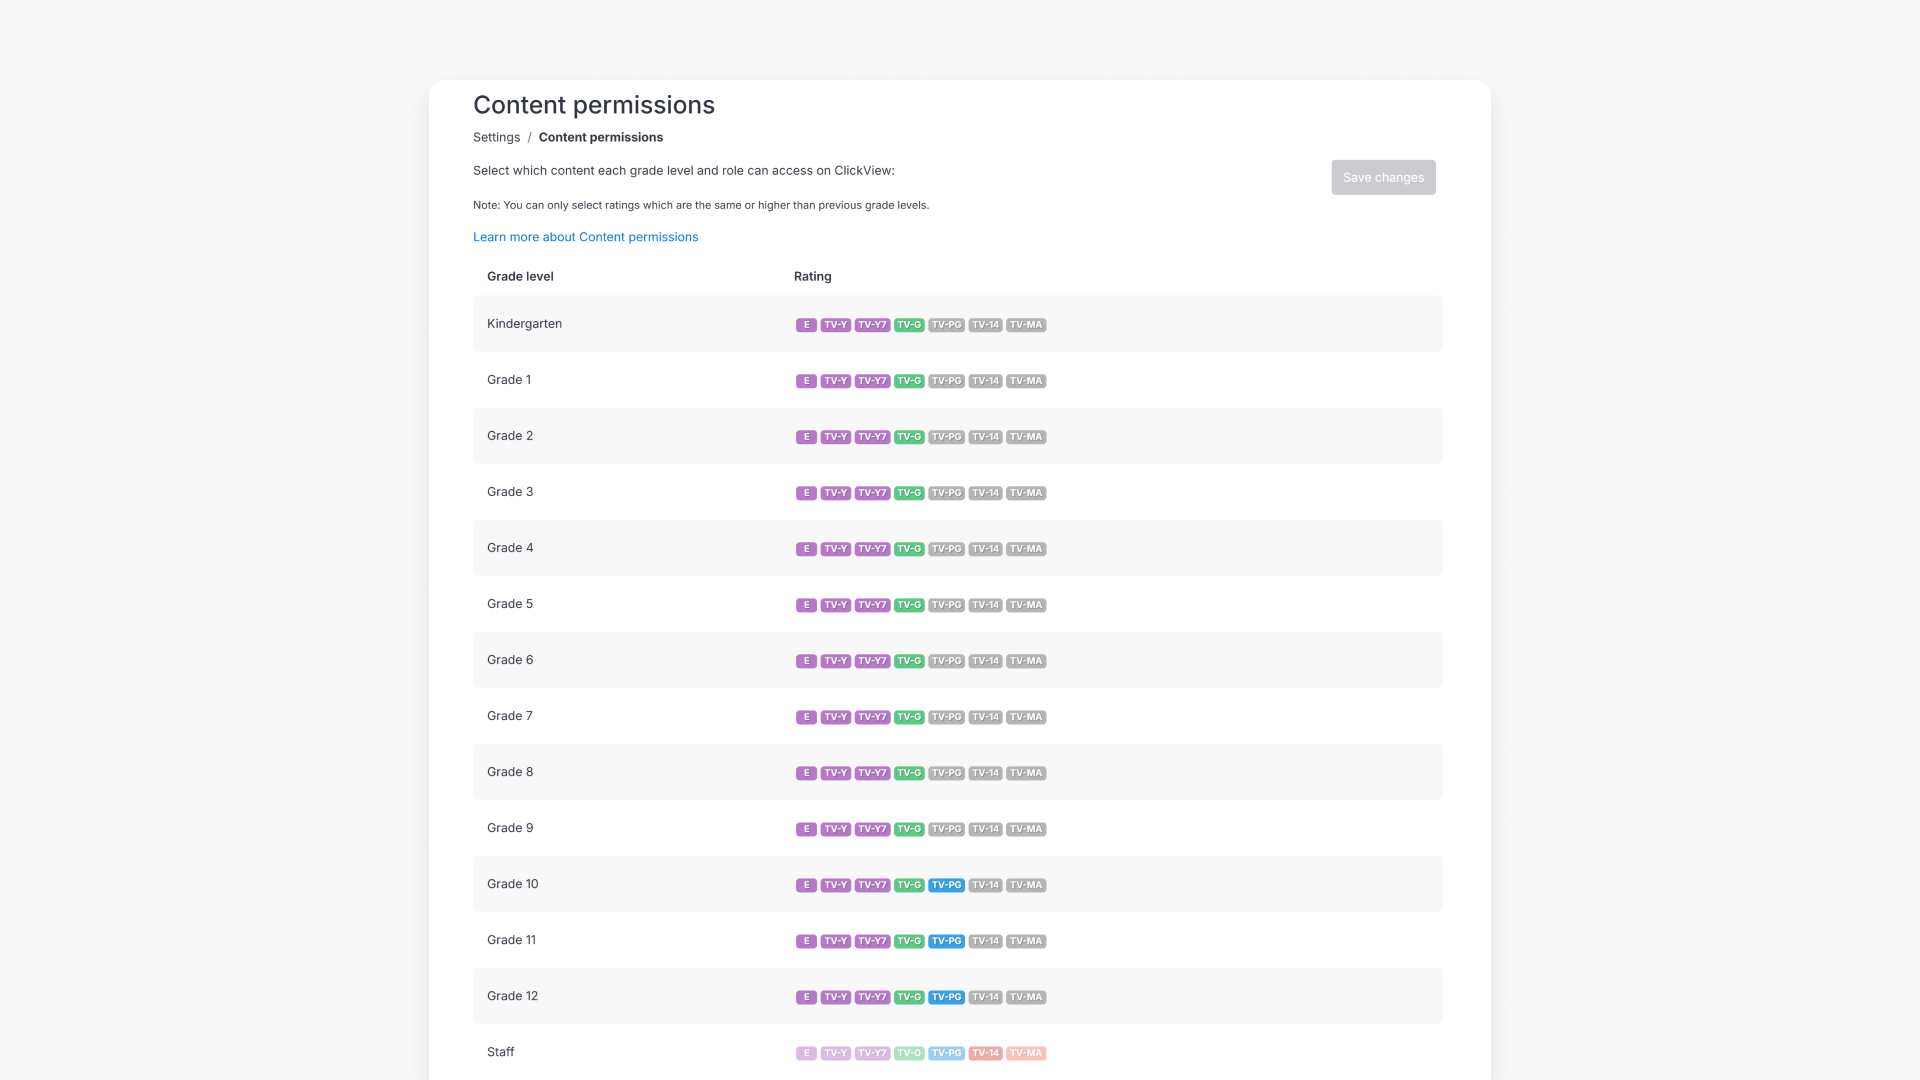
Task: Click the Save changes button
Action: pyautogui.click(x=1383, y=177)
